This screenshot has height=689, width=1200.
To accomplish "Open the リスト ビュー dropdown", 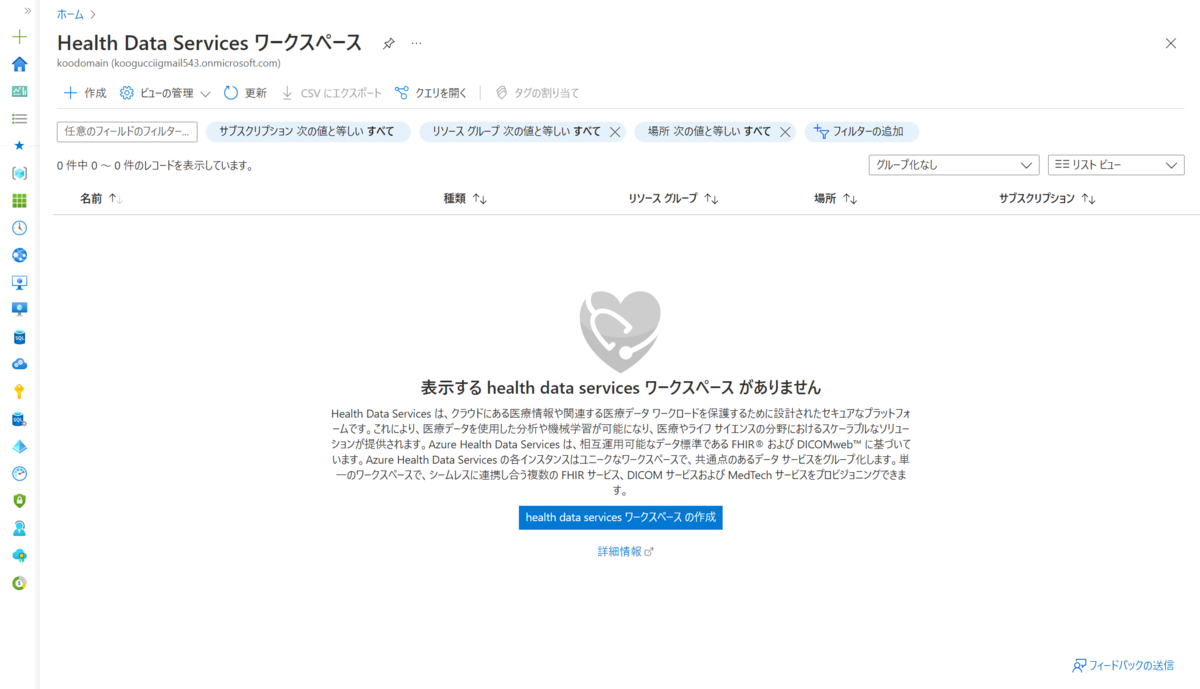I will tap(1116, 165).
